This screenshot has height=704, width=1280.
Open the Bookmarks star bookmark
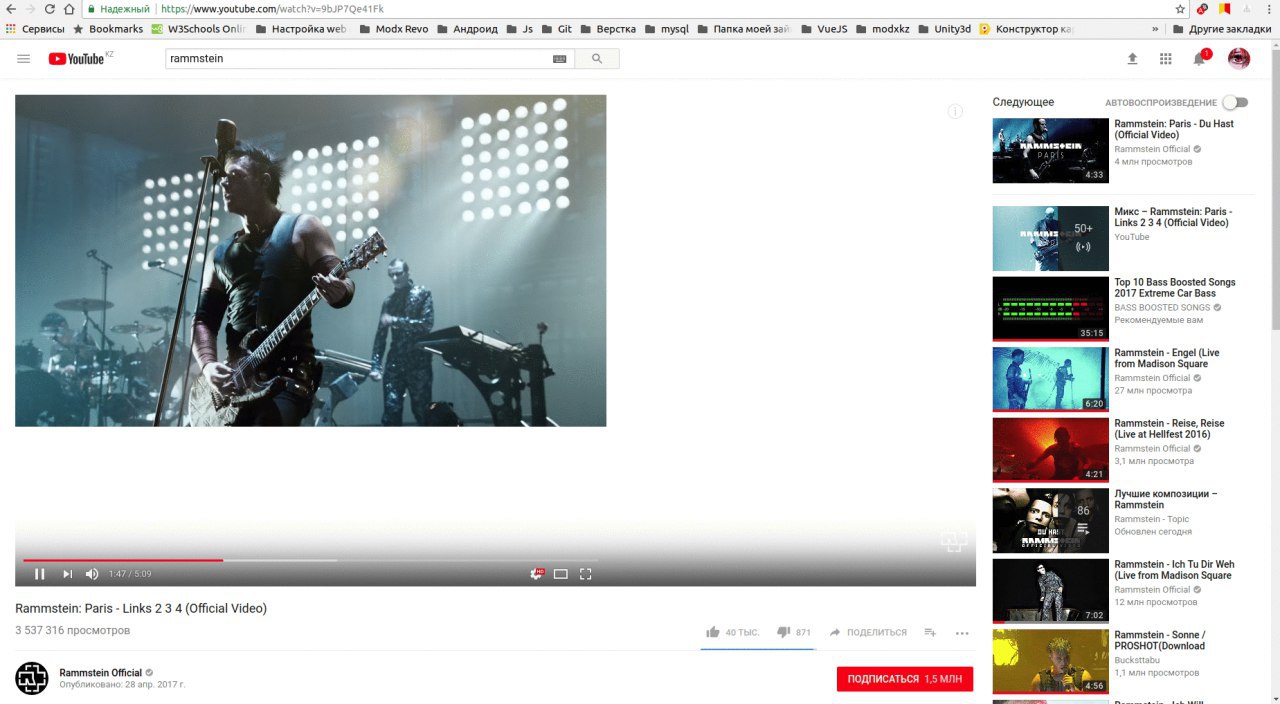point(108,29)
